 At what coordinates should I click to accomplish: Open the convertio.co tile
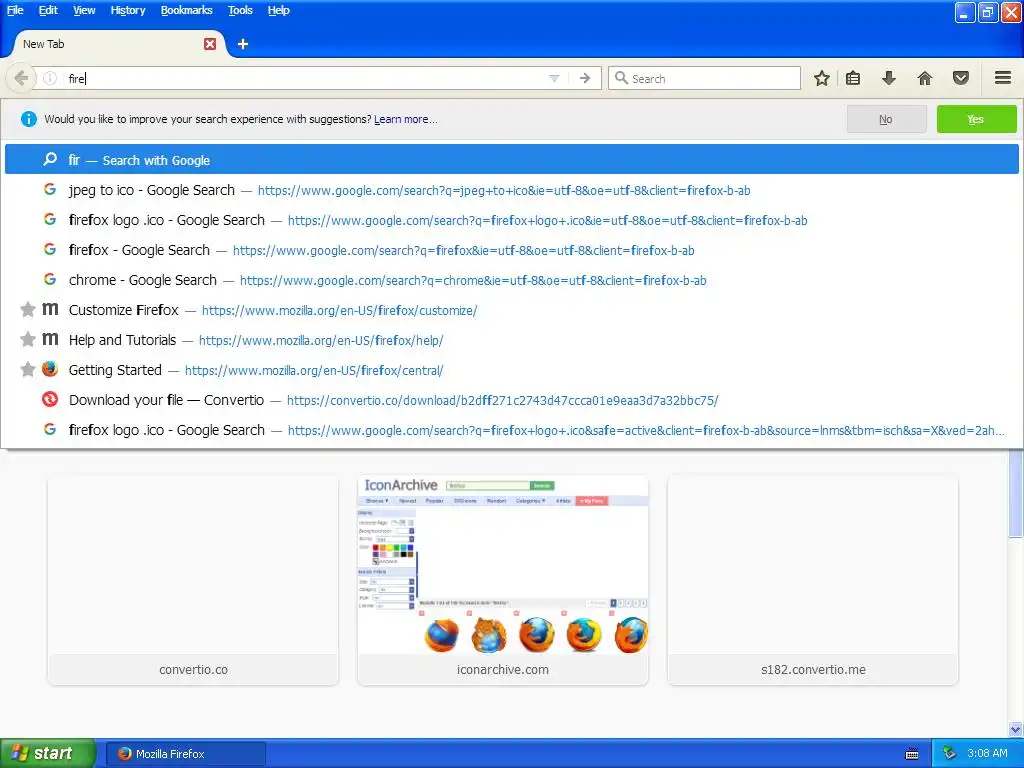(x=193, y=580)
